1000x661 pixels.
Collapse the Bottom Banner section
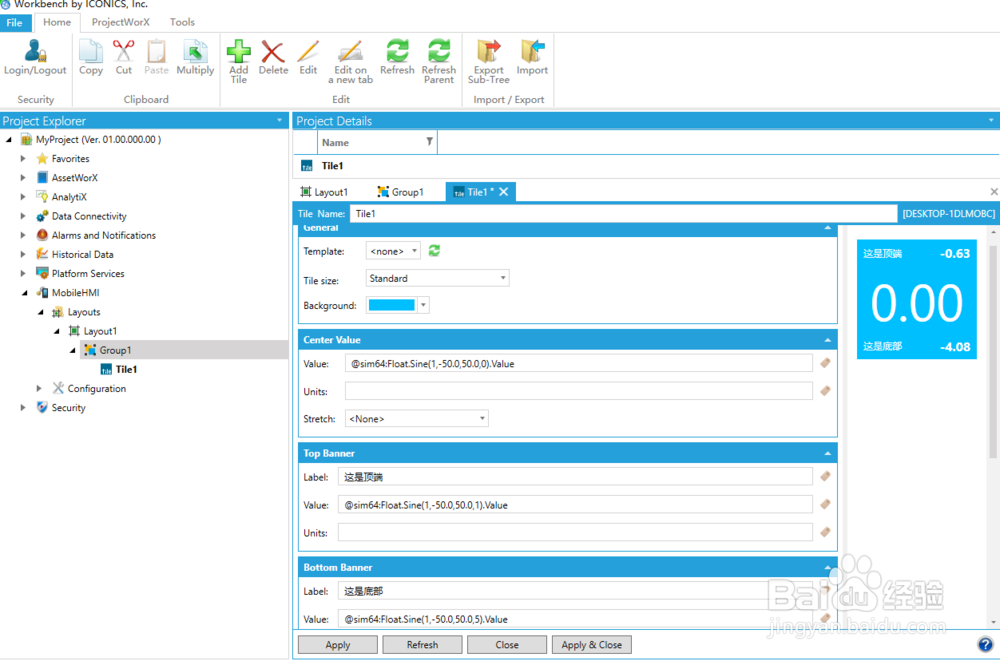coord(828,567)
